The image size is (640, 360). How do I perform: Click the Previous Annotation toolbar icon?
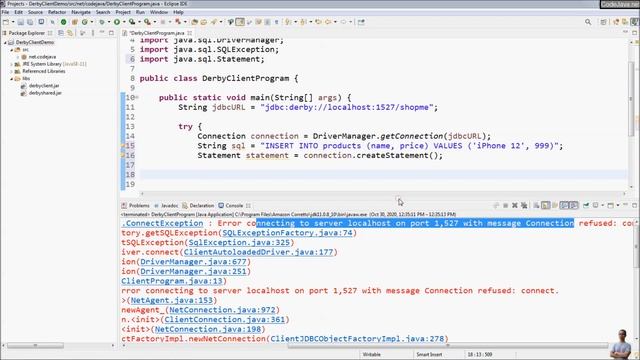303,22
